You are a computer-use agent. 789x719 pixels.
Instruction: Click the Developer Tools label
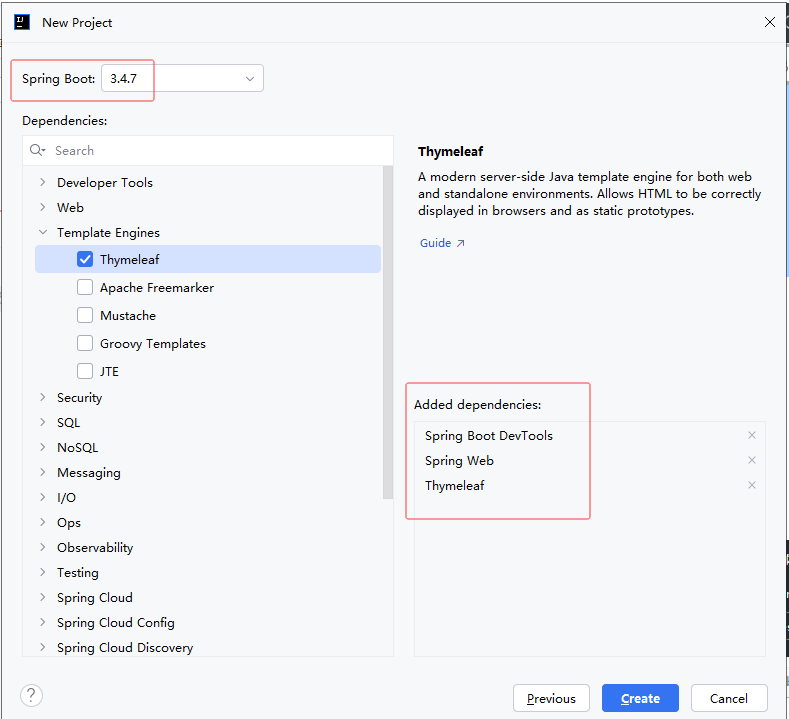pyautogui.click(x=105, y=183)
